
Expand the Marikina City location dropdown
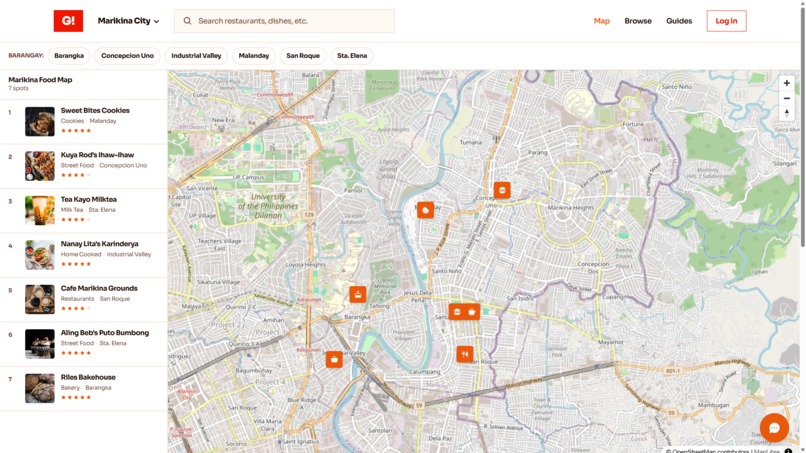[x=129, y=21]
